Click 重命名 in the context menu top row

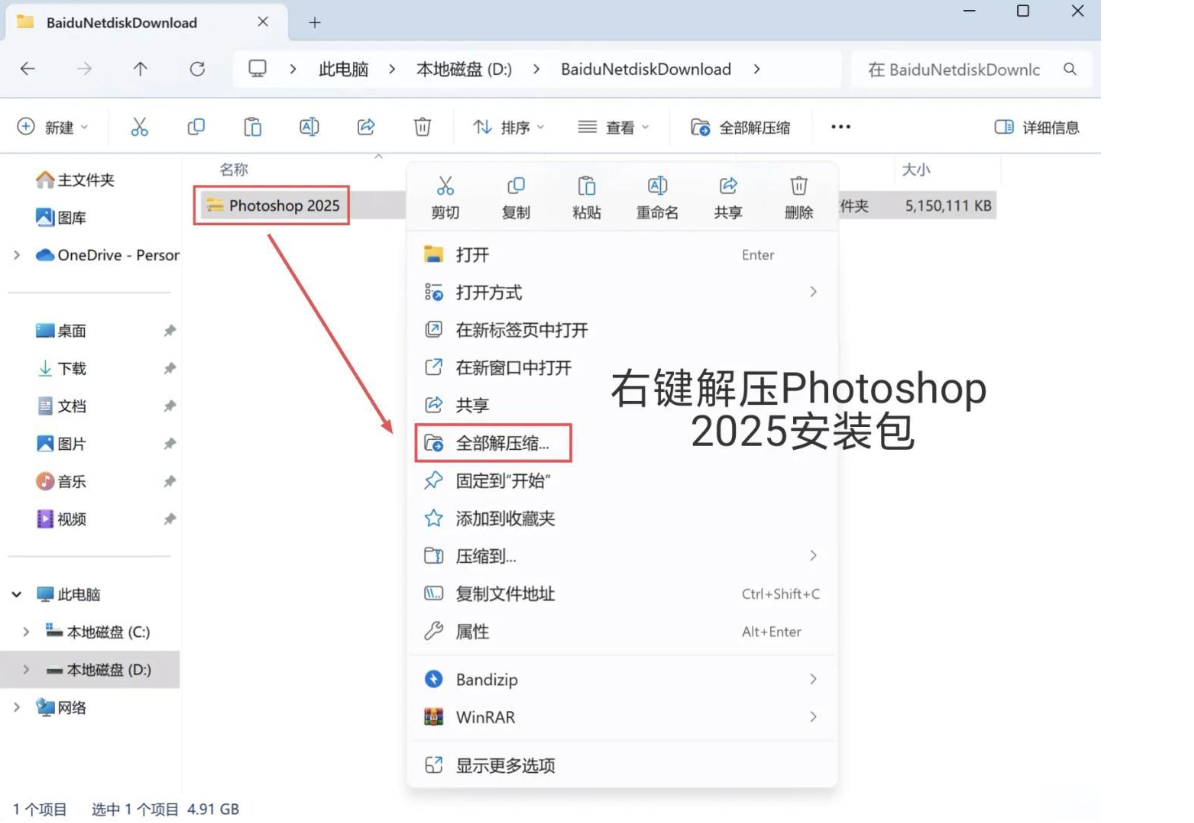657,198
